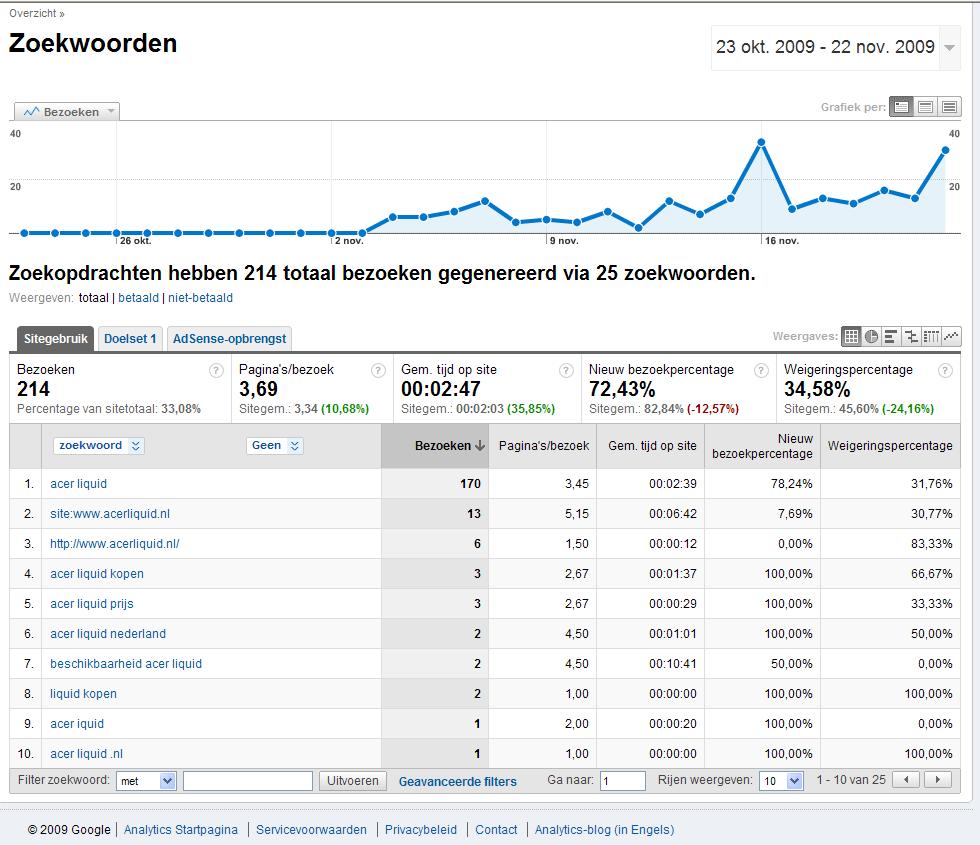The image size is (980, 845).
Task: Select the 00:10:41 time cell
Action: click(x=651, y=664)
